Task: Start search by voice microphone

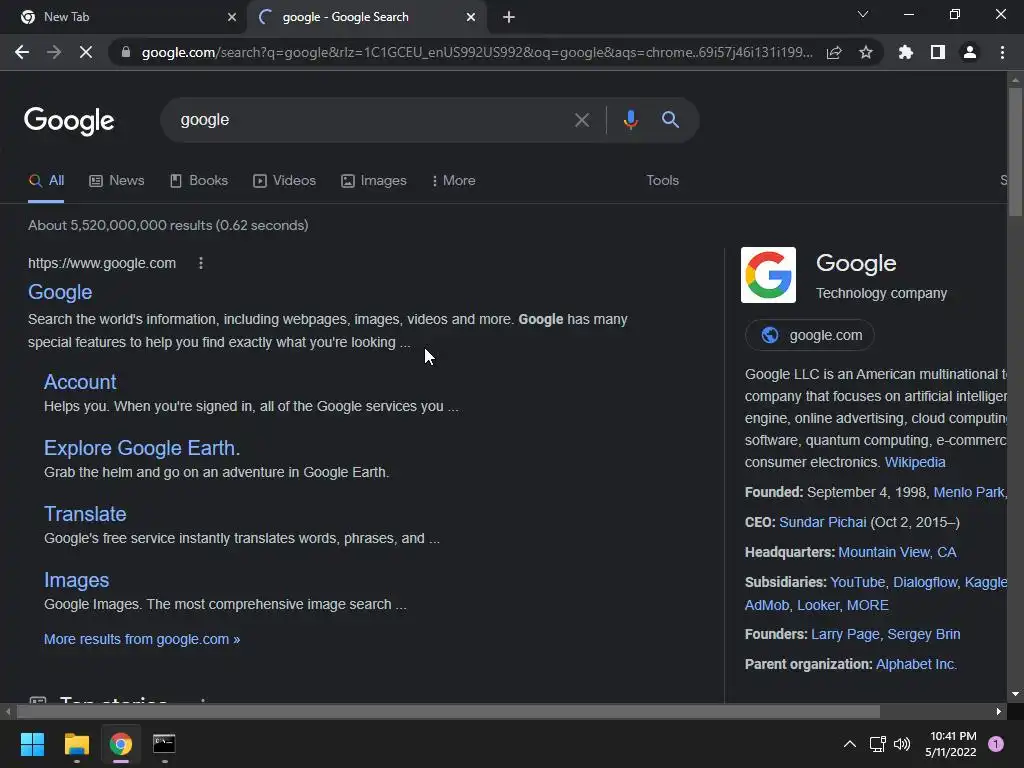Action: click(x=630, y=120)
